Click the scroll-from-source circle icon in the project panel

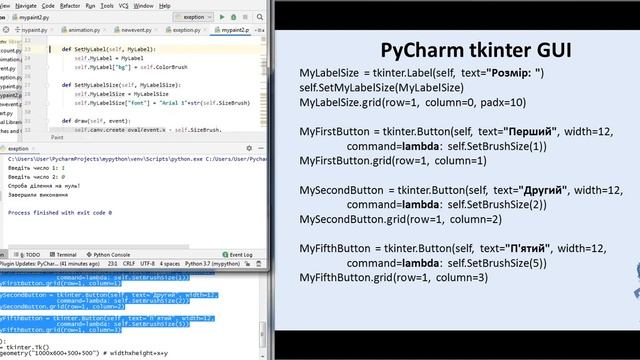click(6, 30)
